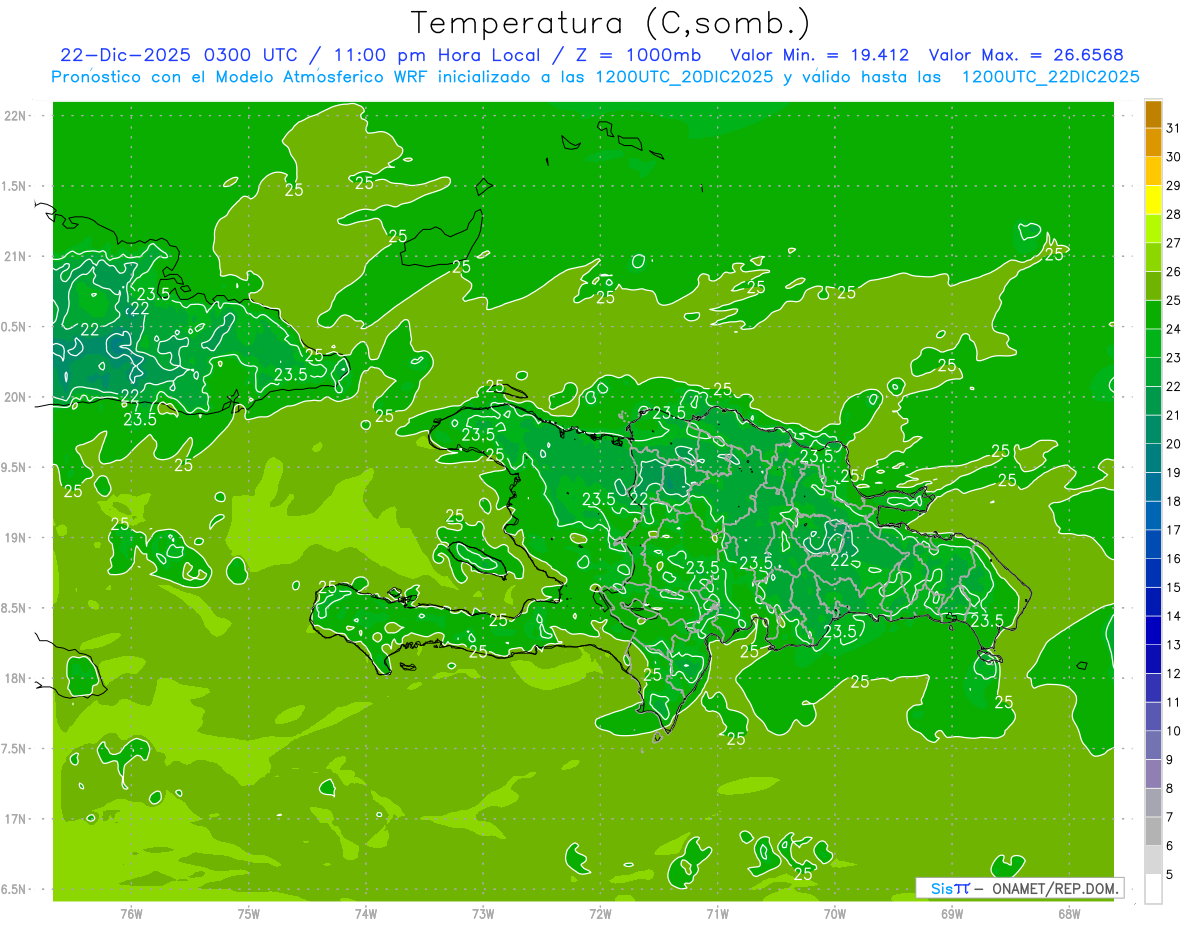Image resolution: width=1200 pixels, height=927 pixels.
Task: Click the 'Valor Min. = 19.412' text
Action: point(820,55)
